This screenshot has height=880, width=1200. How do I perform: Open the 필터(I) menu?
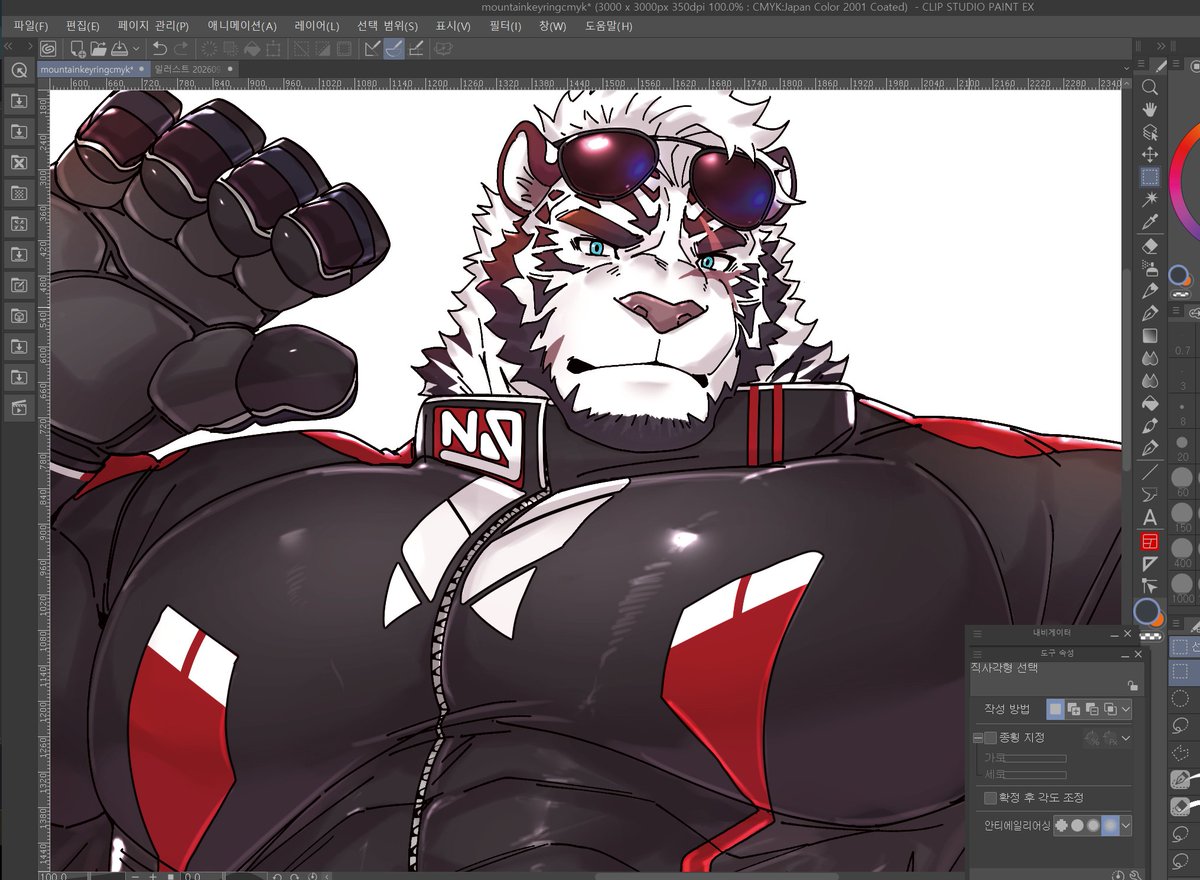click(506, 25)
